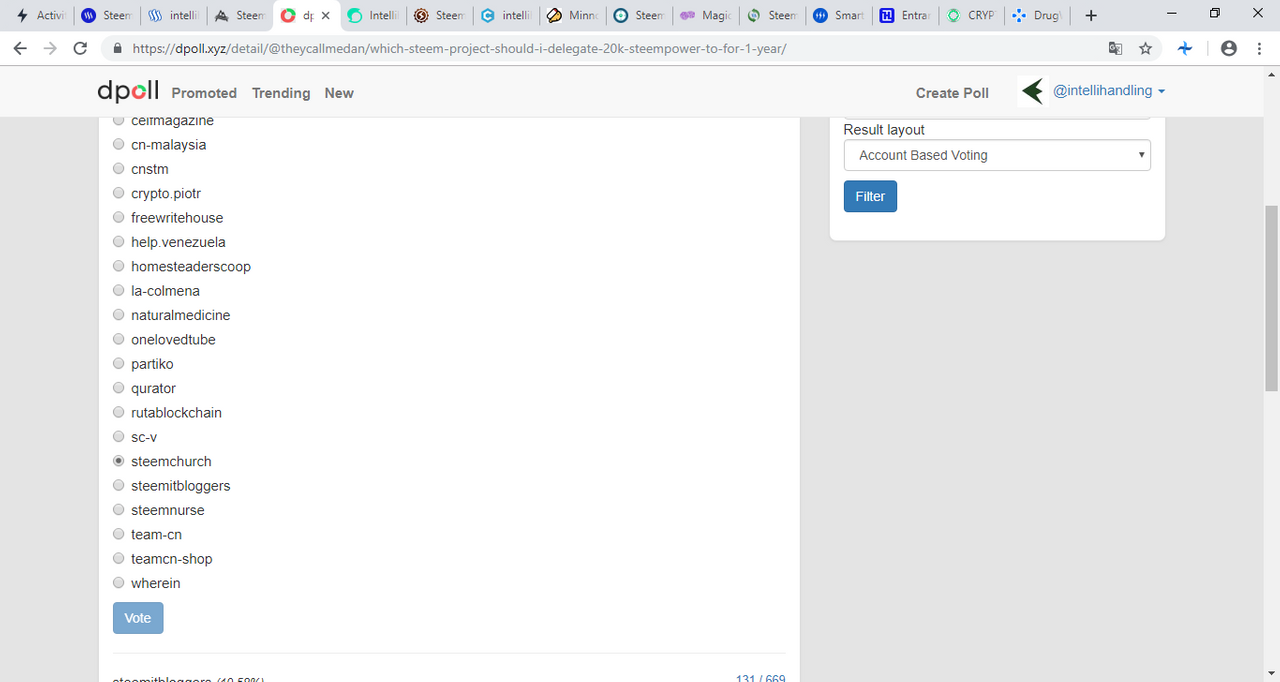
Task: Open the Promoted polls page
Action: pyautogui.click(x=204, y=93)
